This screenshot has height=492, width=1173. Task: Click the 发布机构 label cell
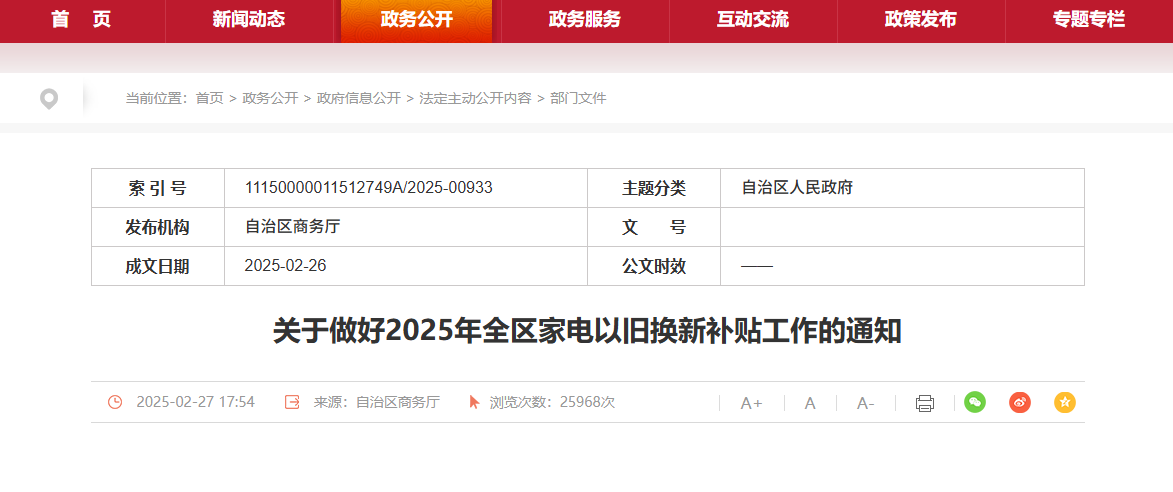pos(158,227)
